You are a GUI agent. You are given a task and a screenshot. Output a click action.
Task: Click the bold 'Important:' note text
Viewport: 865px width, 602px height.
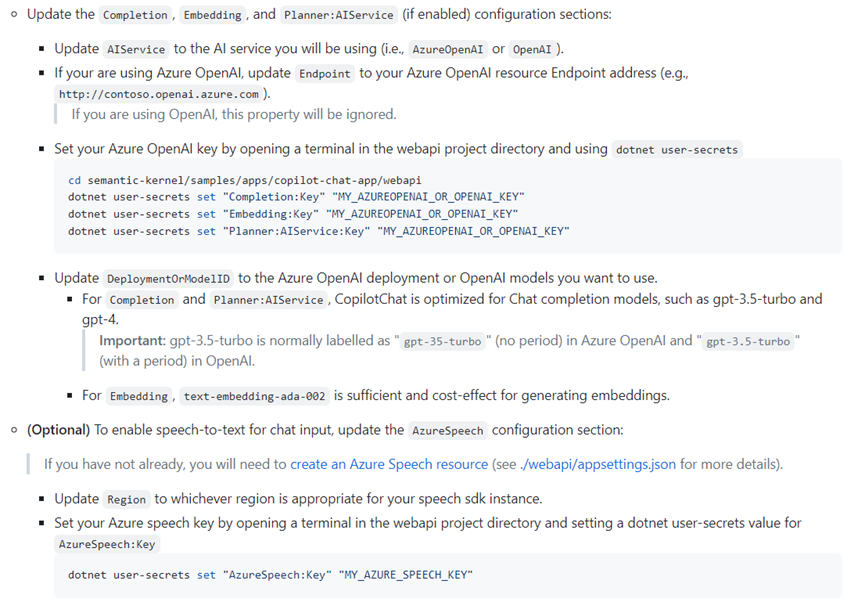(x=132, y=340)
